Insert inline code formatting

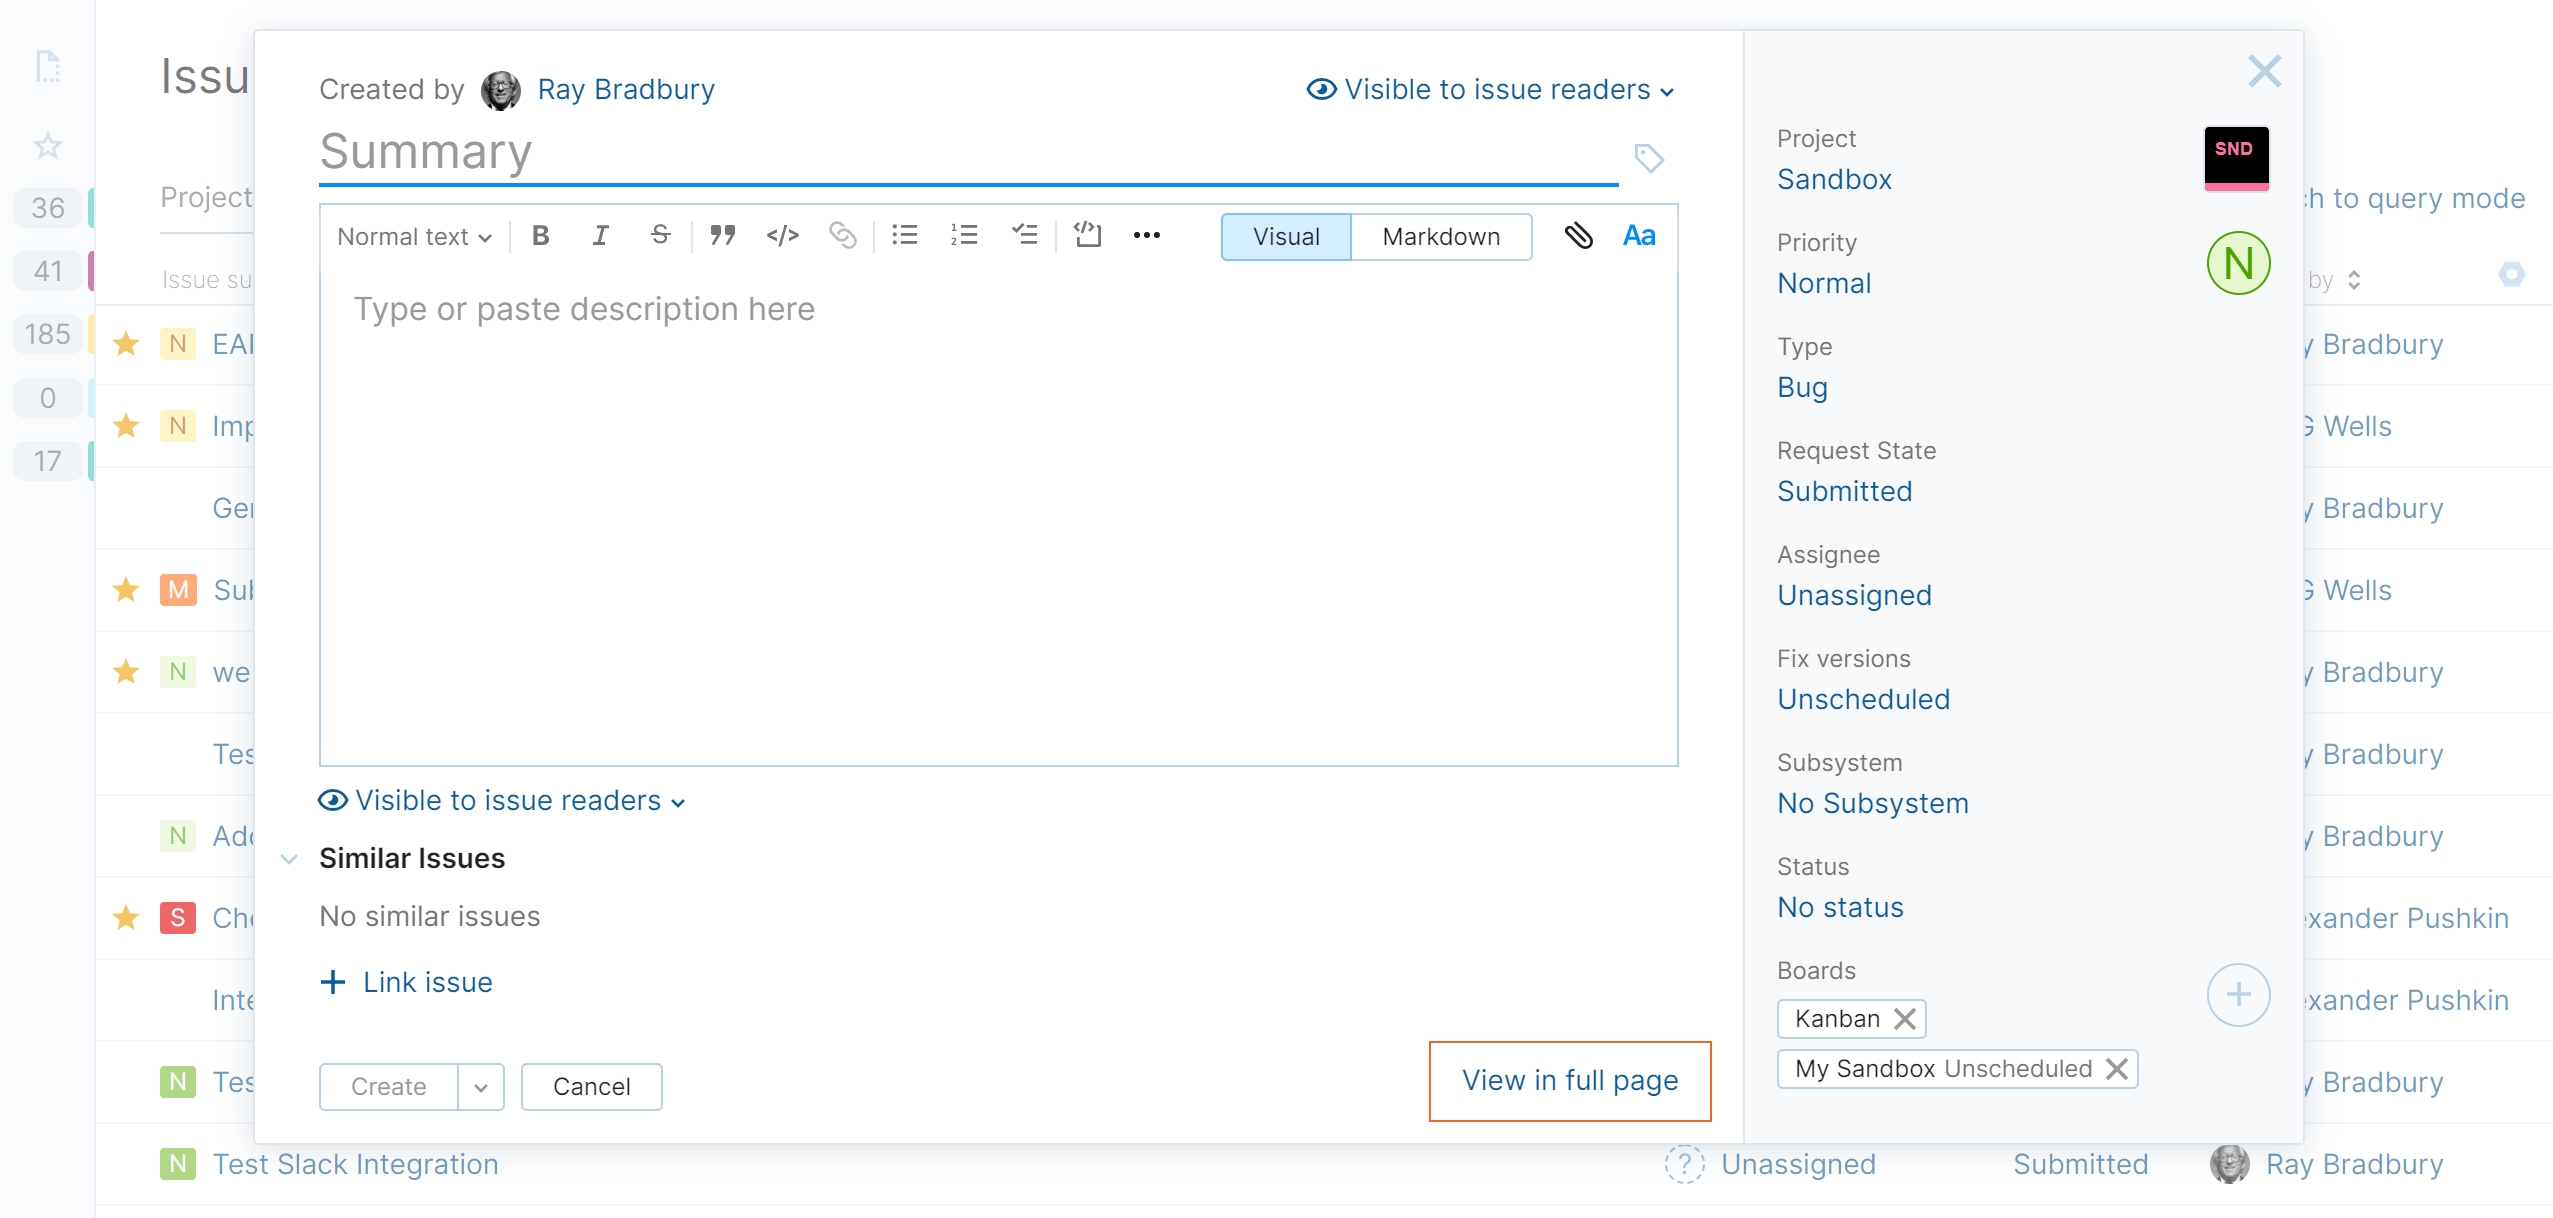[x=782, y=236]
